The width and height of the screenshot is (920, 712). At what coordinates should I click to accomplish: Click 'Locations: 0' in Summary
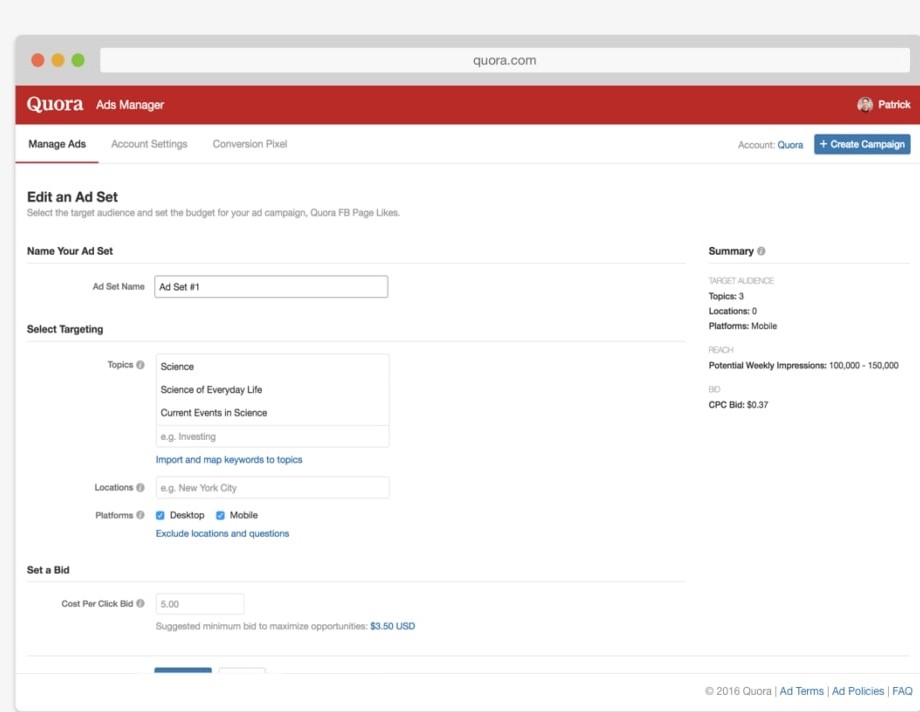tap(733, 311)
